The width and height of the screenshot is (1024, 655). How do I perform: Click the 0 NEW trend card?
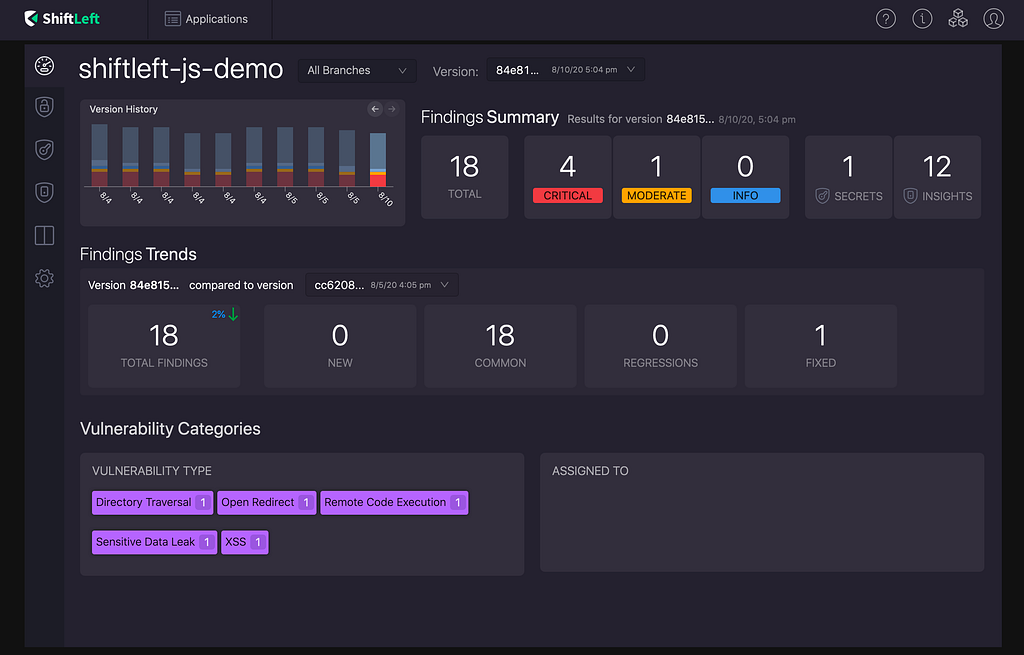tap(340, 346)
